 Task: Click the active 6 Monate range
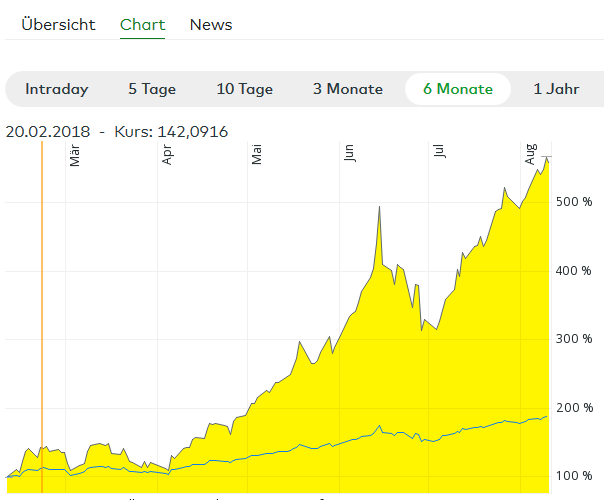[458, 89]
